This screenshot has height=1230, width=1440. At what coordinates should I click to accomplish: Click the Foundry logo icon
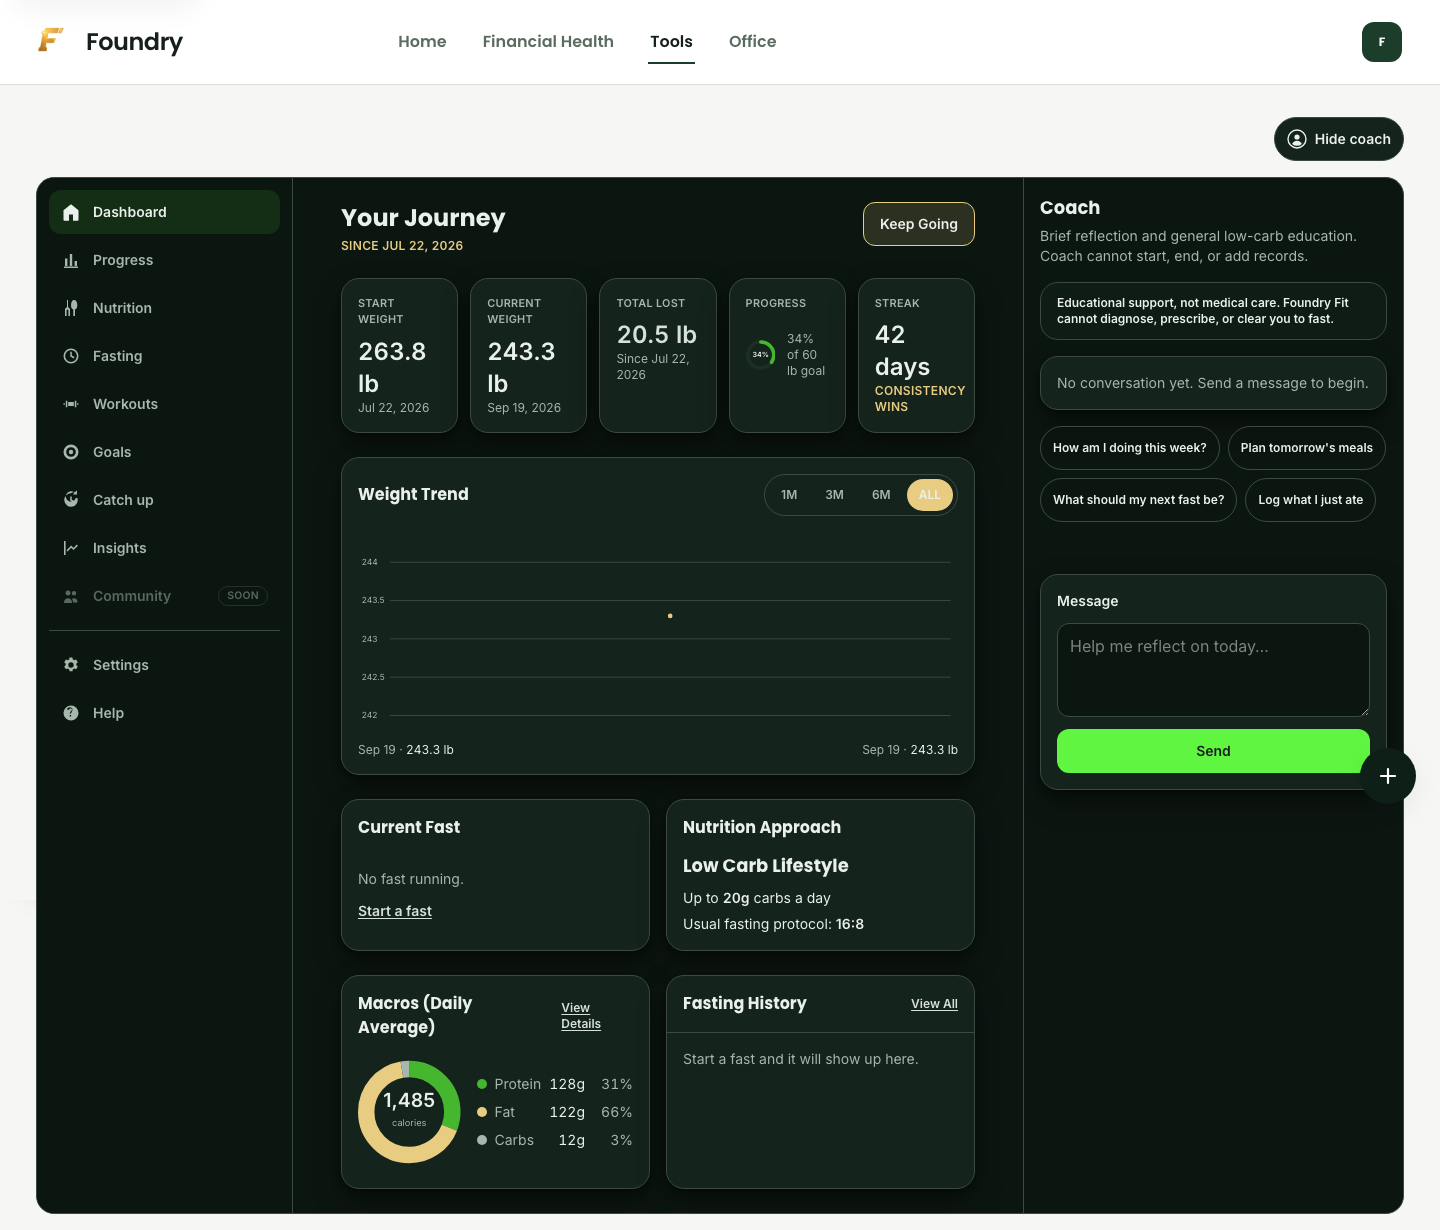[x=51, y=40]
